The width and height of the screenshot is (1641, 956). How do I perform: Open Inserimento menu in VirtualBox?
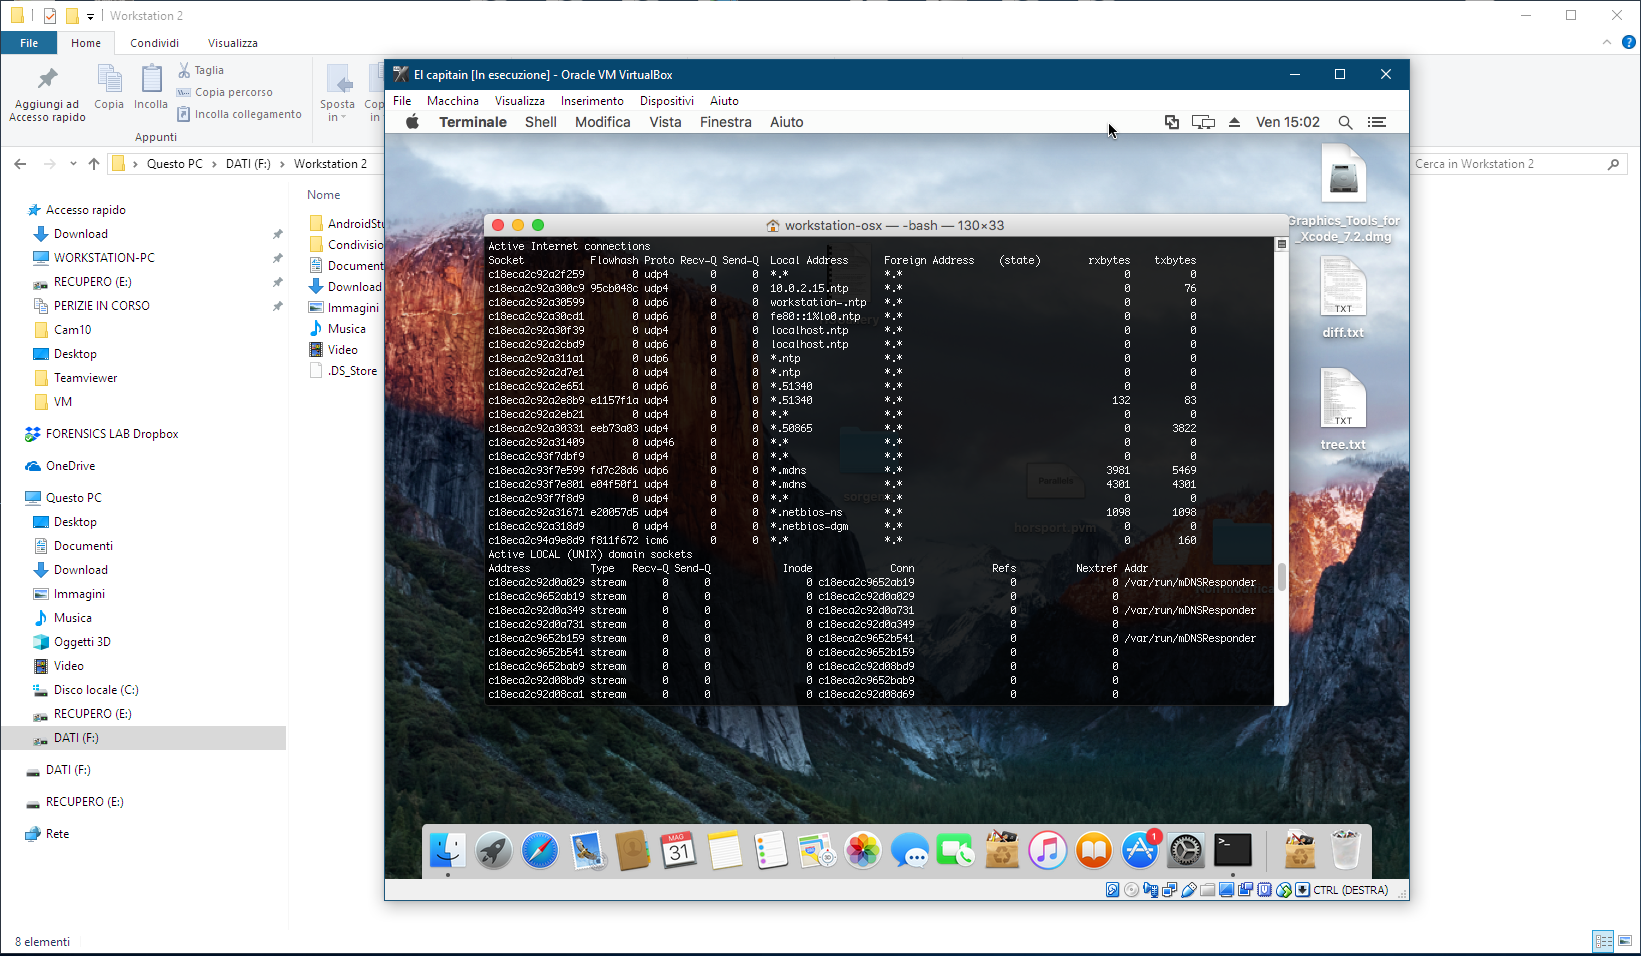[592, 101]
